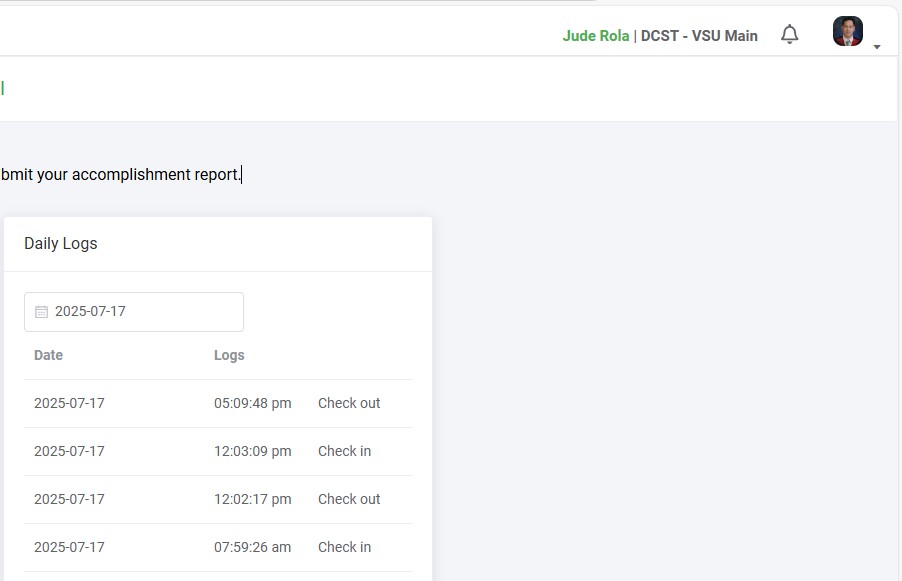The height and width of the screenshot is (581, 902).
Task: Click the Jude Rola username
Action: (x=596, y=36)
